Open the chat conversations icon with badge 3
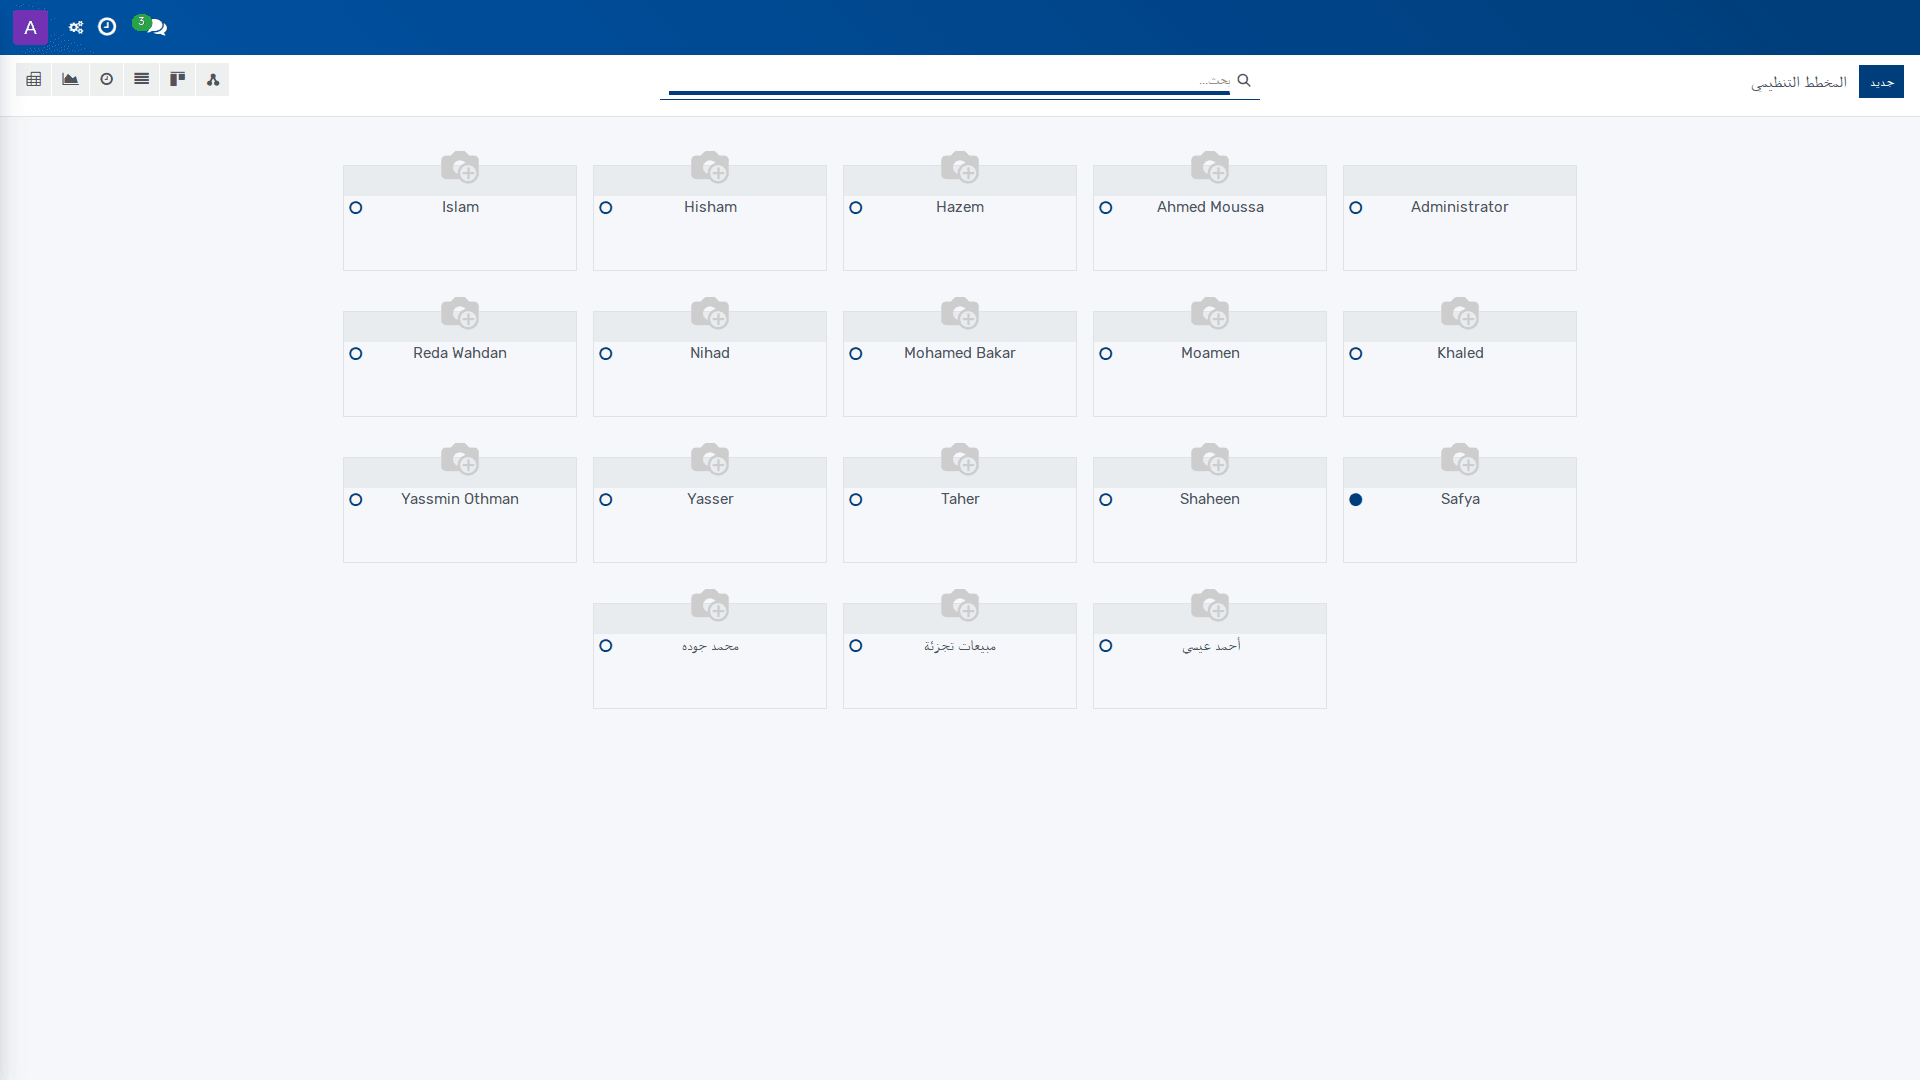Viewport: 1920px width, 1080px height. pyautogui.click(x=152, y=26)
